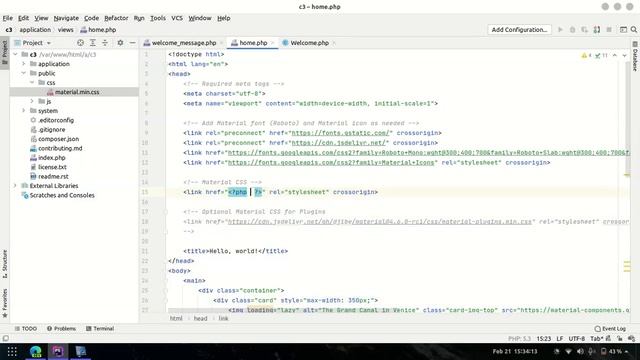Open the Event Log
Screen dimensions: 640x360
610,329
